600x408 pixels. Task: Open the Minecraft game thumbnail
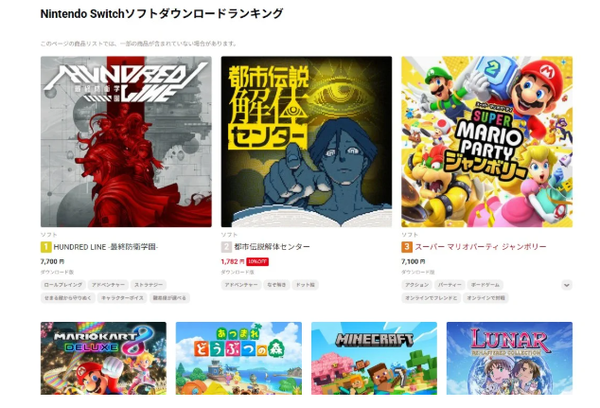[374, 358]
